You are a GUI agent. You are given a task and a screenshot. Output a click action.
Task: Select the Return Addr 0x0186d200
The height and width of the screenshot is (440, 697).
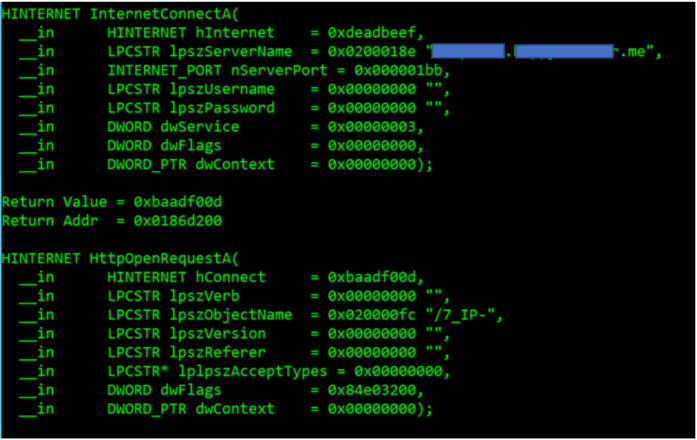[x=177, y=221]
